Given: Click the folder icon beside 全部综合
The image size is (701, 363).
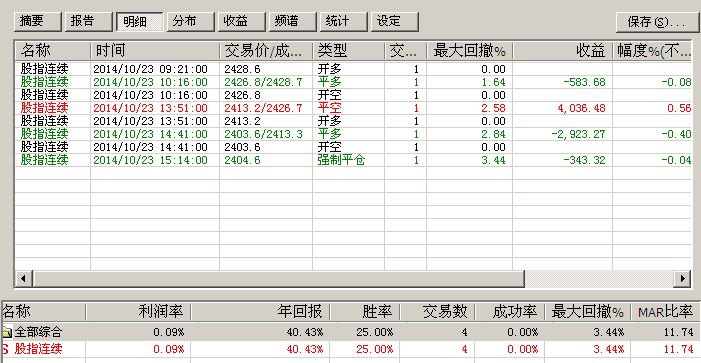Looking at the screenshot, I should coord(7,332).
